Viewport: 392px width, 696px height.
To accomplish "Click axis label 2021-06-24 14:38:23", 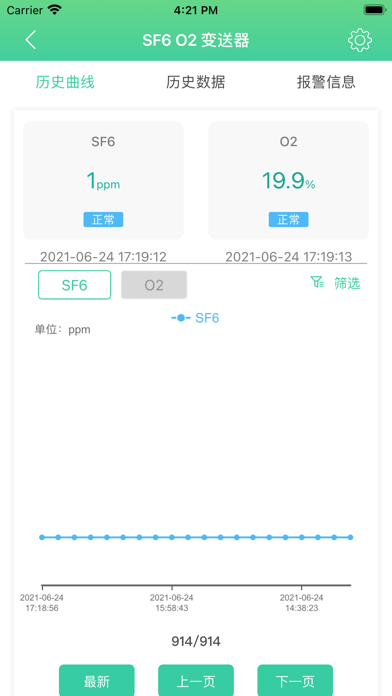I will click(301, 603).
